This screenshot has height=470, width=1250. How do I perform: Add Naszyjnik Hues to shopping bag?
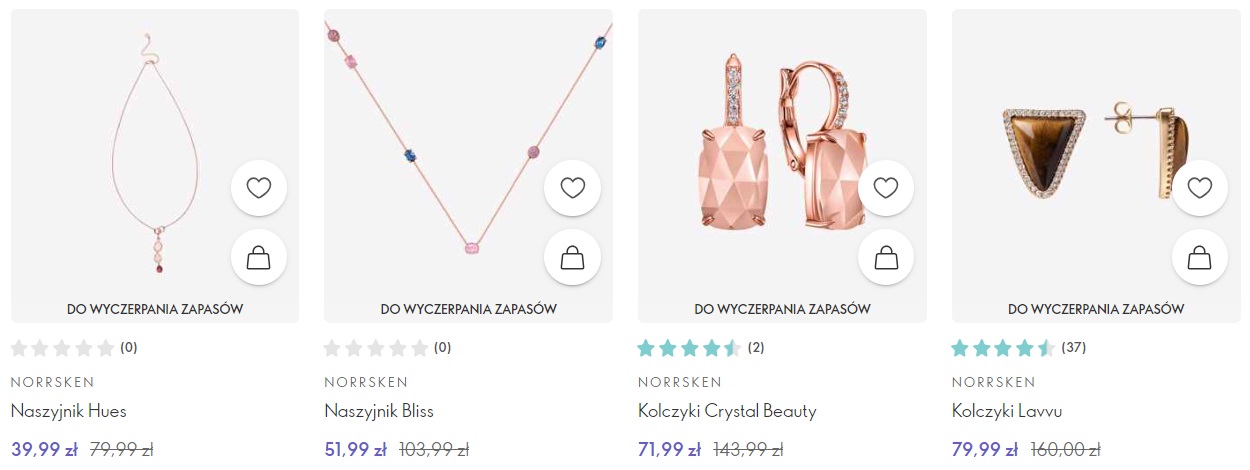tap(259, 257)
